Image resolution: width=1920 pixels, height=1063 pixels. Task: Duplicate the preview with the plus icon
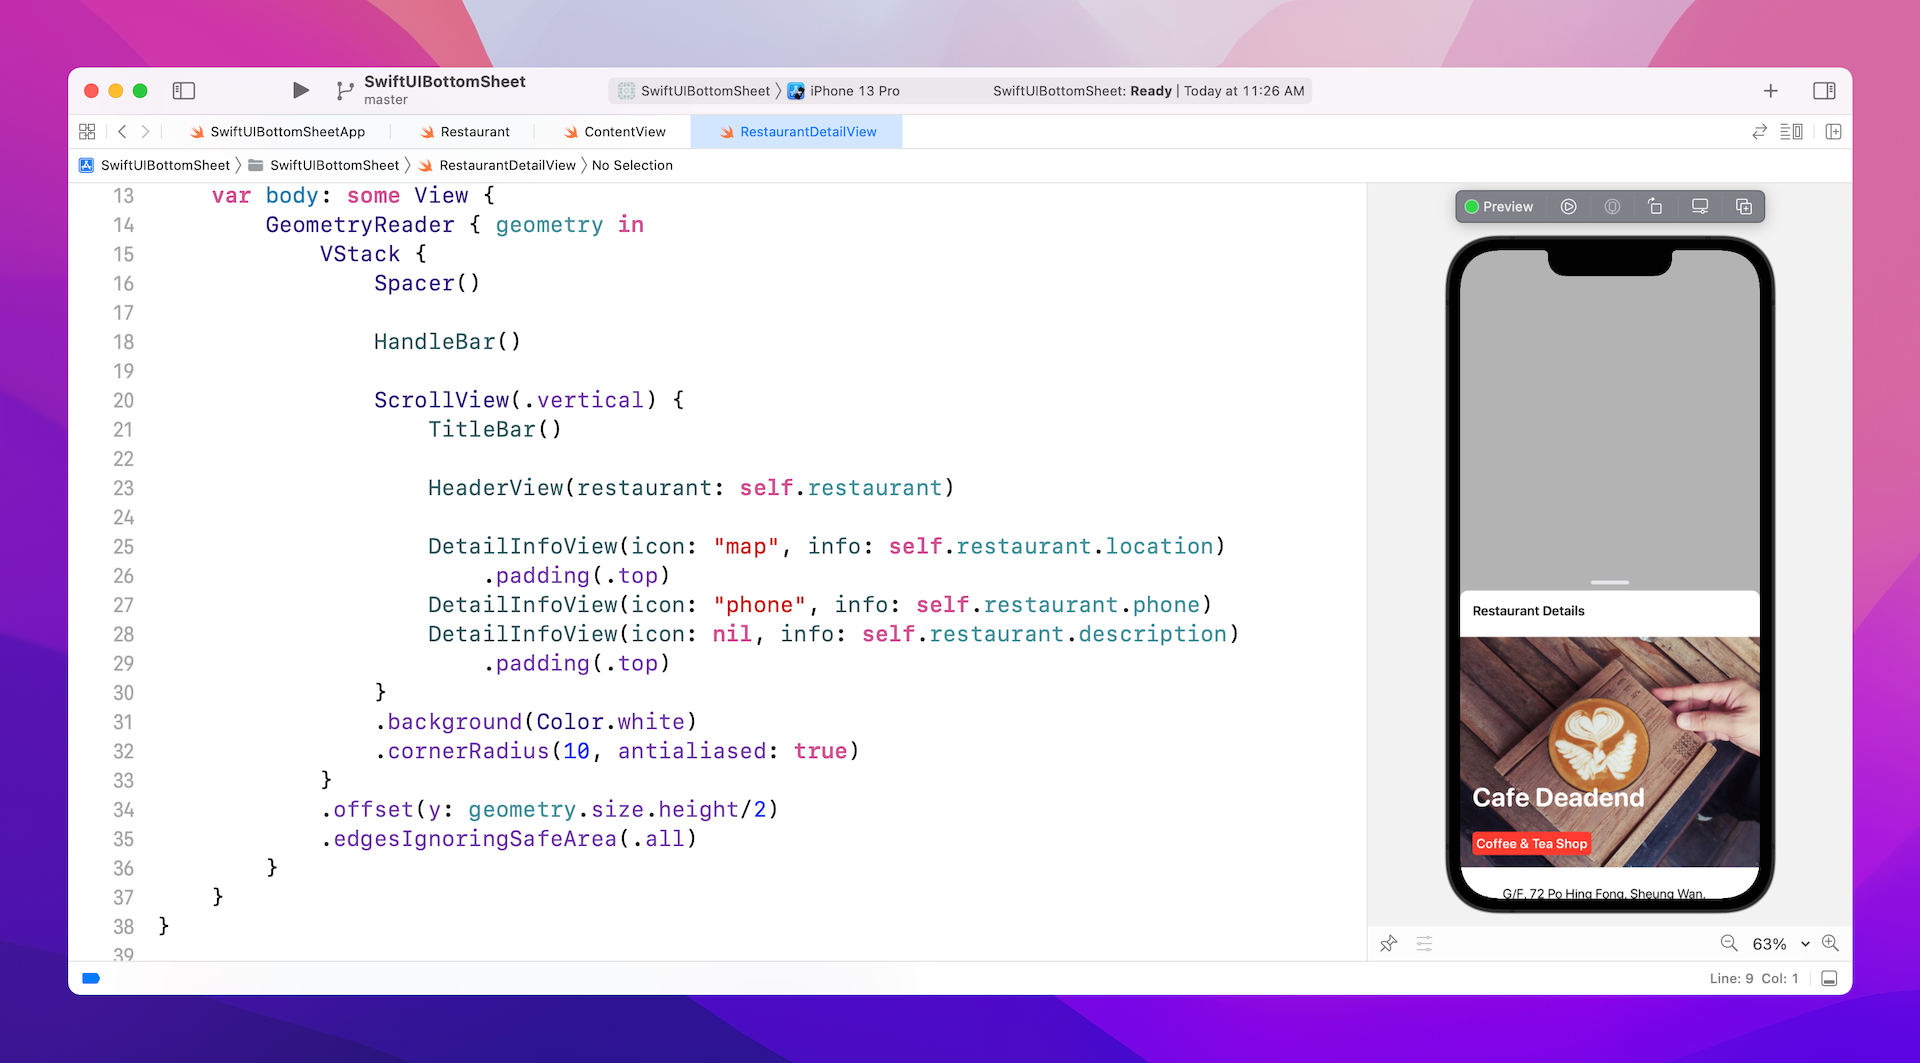[1743, 207]
